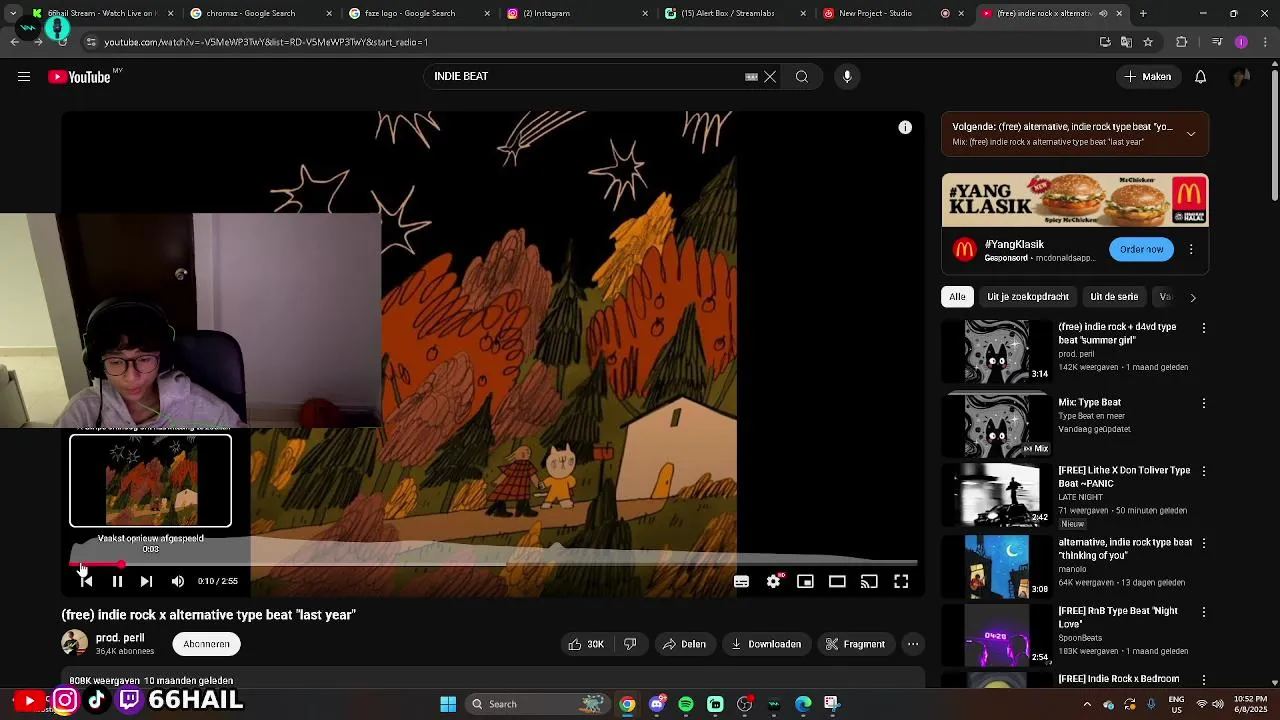Open the notifications bell
This screenshot has height=720, width=1280.
coord(1200,77)
